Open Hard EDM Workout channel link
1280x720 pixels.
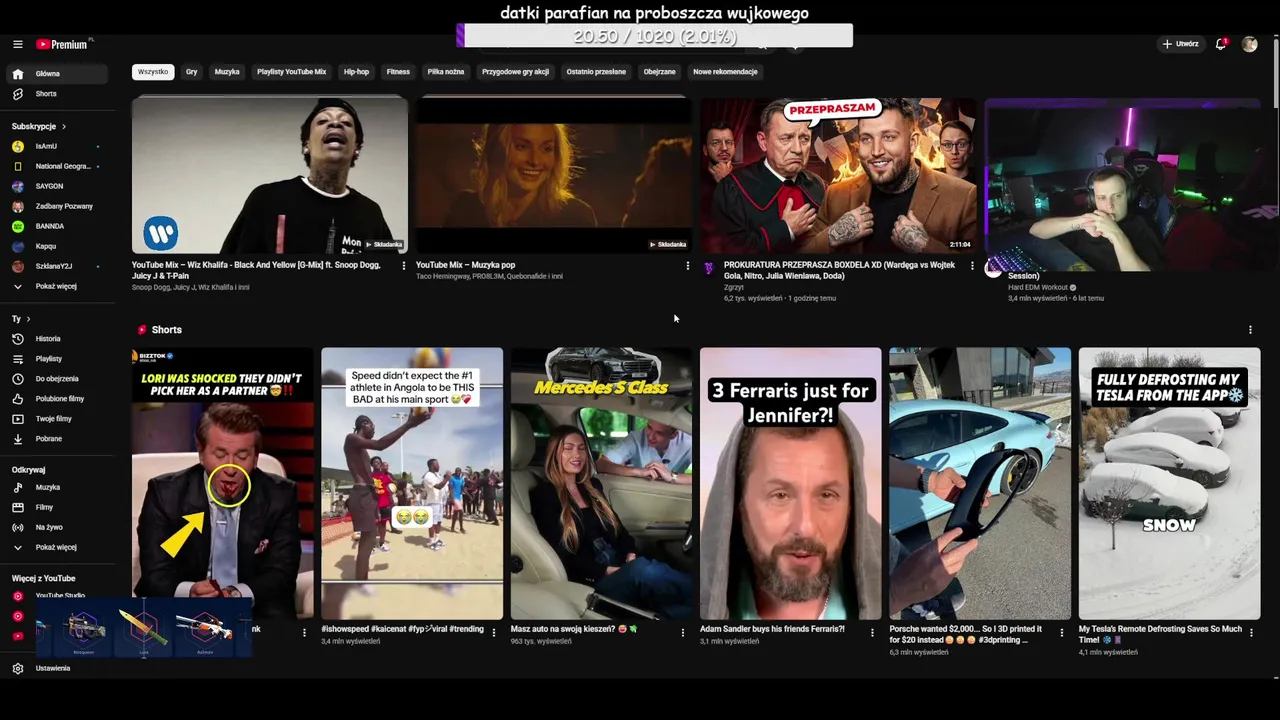pyautogui.click(x=1038, y=287)
